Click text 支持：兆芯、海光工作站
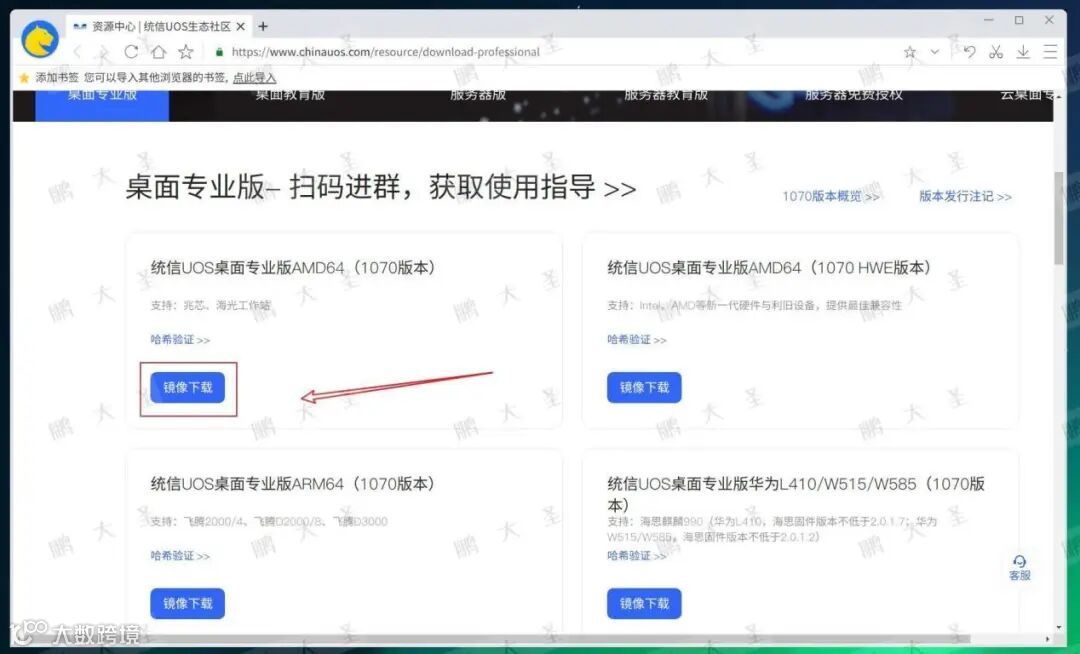Image resolution: width=1080 pixels, height=654 pixels. point(211,305)
